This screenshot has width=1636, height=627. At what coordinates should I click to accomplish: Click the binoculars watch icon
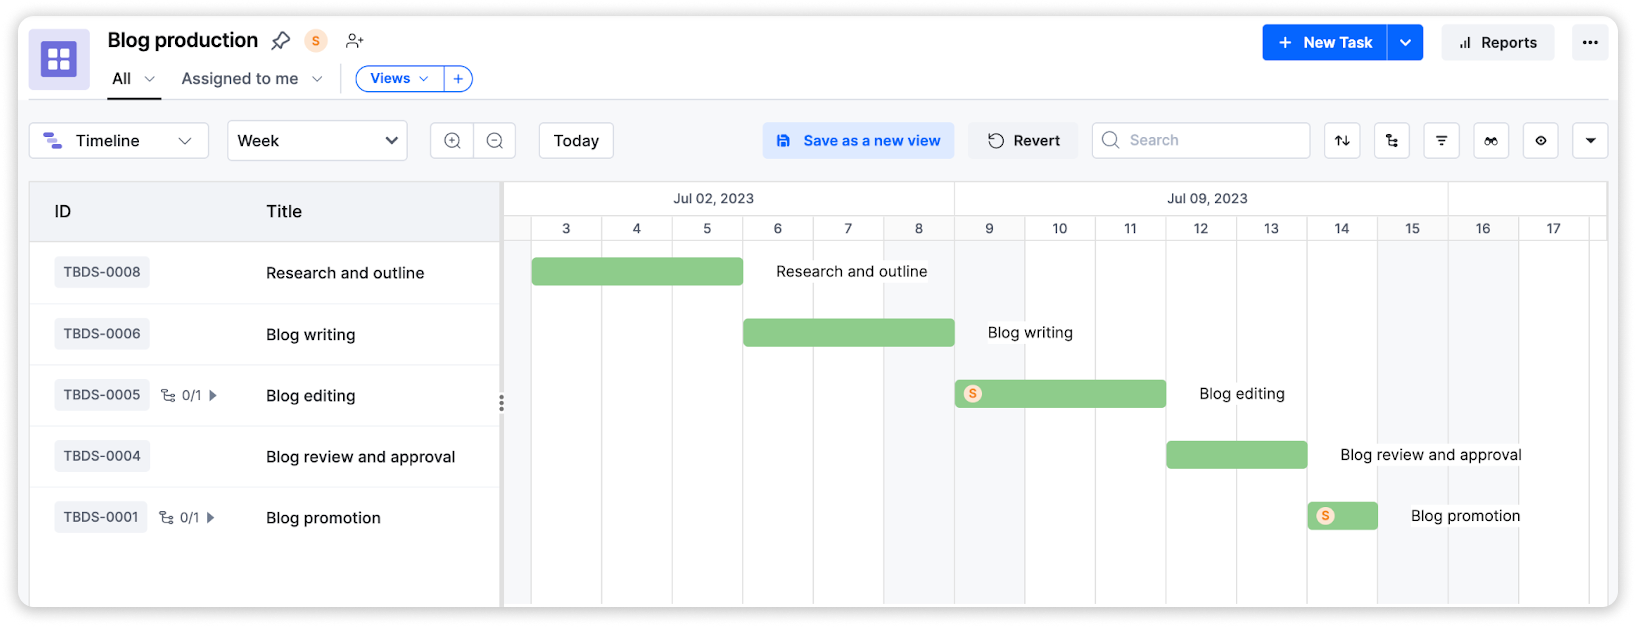1491,141
